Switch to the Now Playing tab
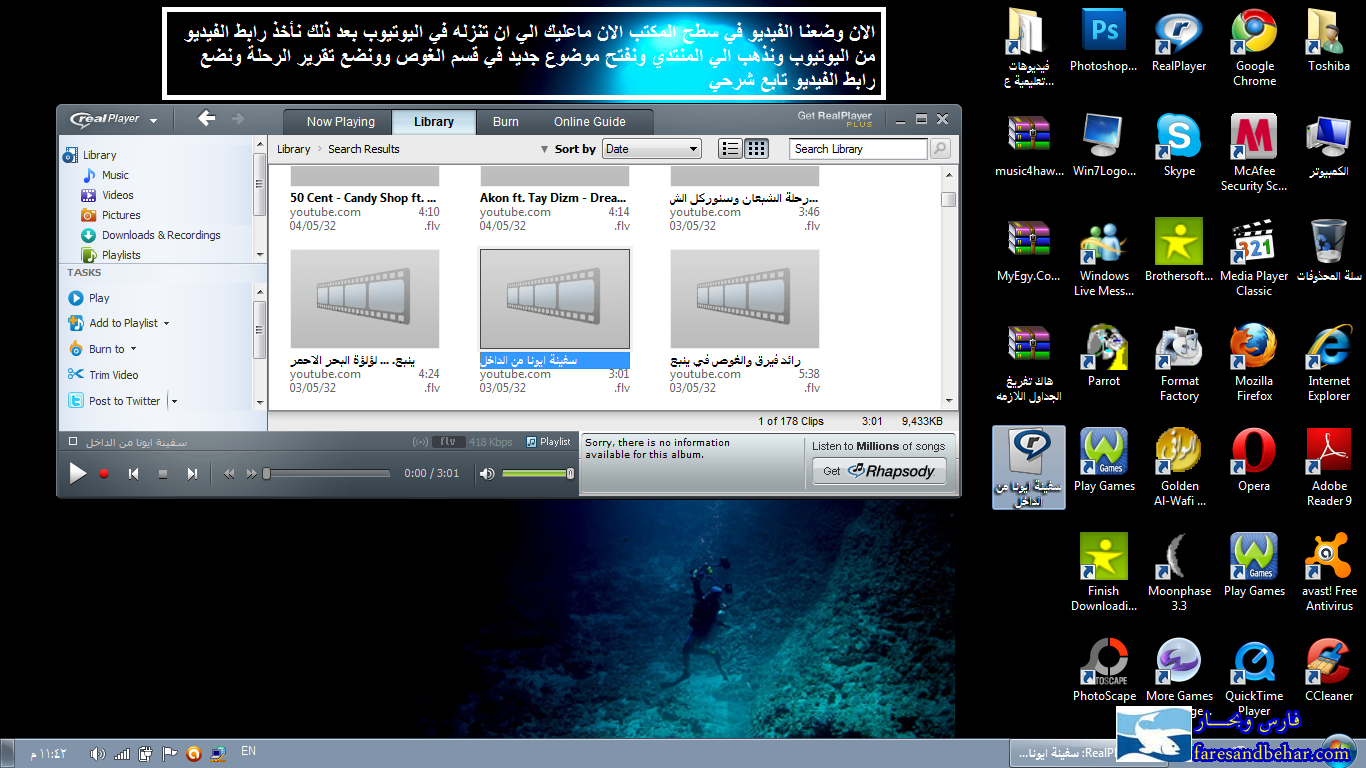The width and height of the screenshot is (1366, 768). coord(340,122)
